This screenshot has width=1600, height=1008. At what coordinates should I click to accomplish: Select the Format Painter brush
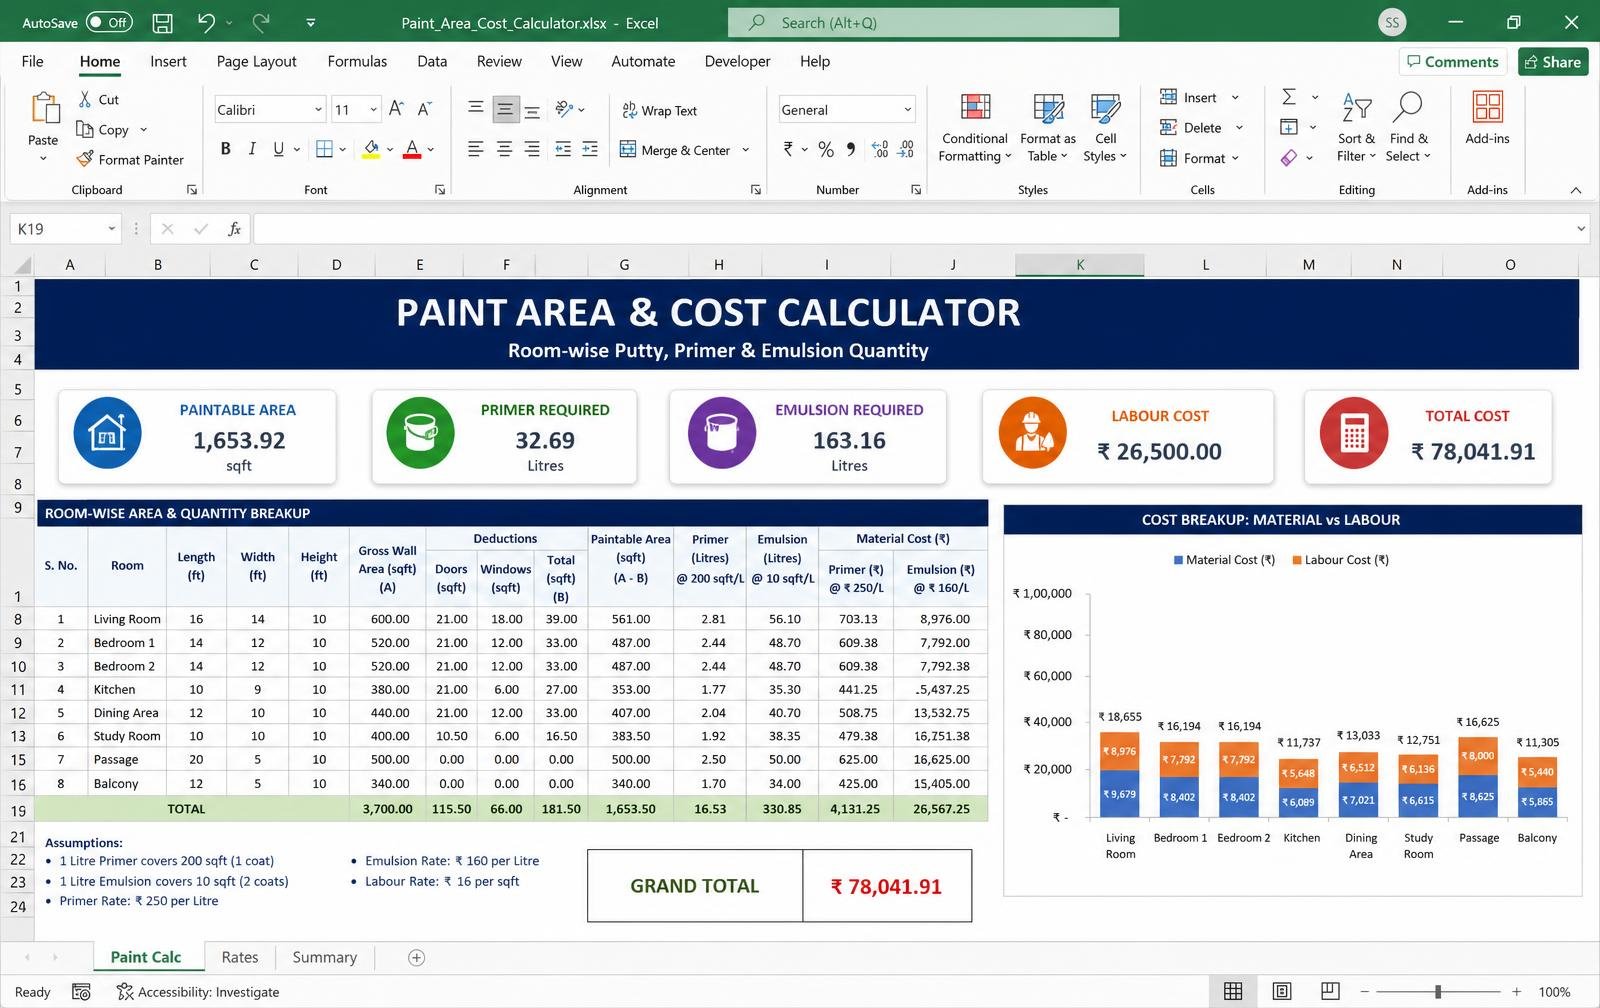click(85, 159)
